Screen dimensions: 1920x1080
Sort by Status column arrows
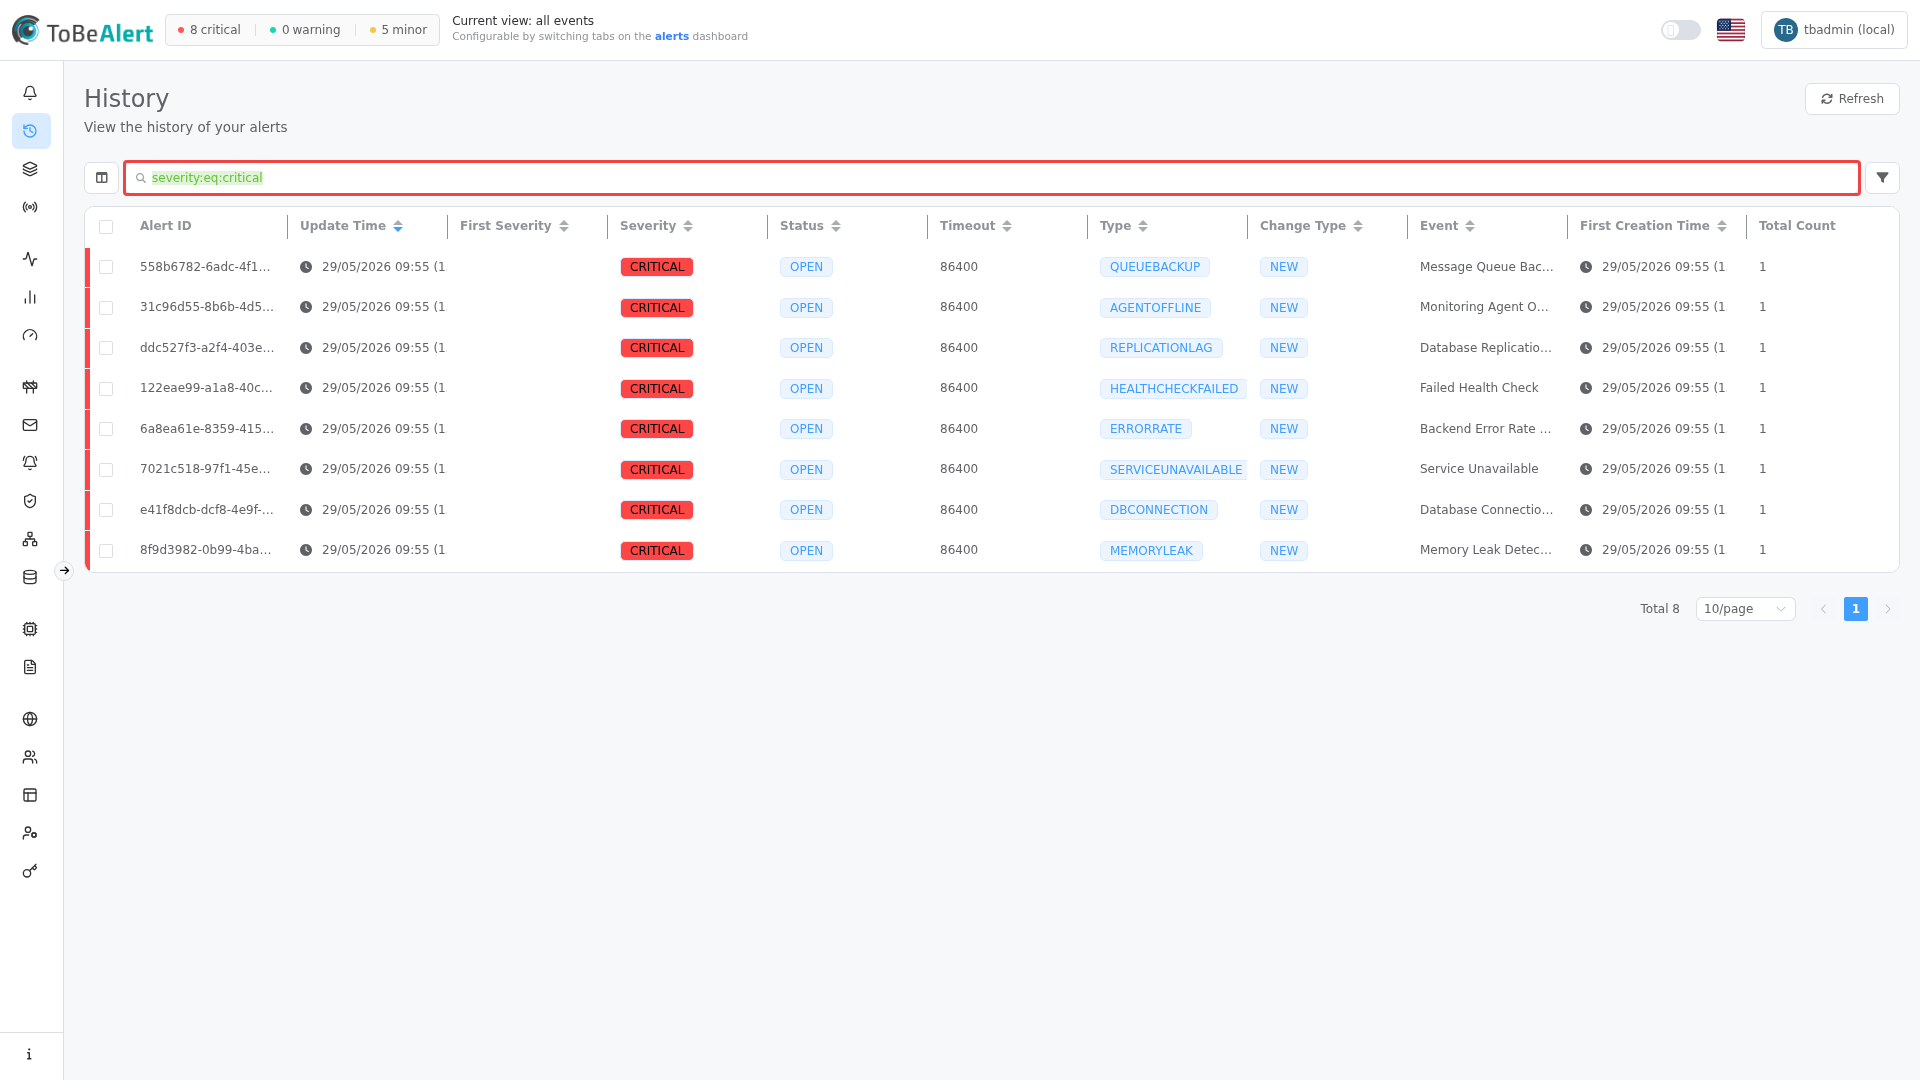click(x=836, y=226)
